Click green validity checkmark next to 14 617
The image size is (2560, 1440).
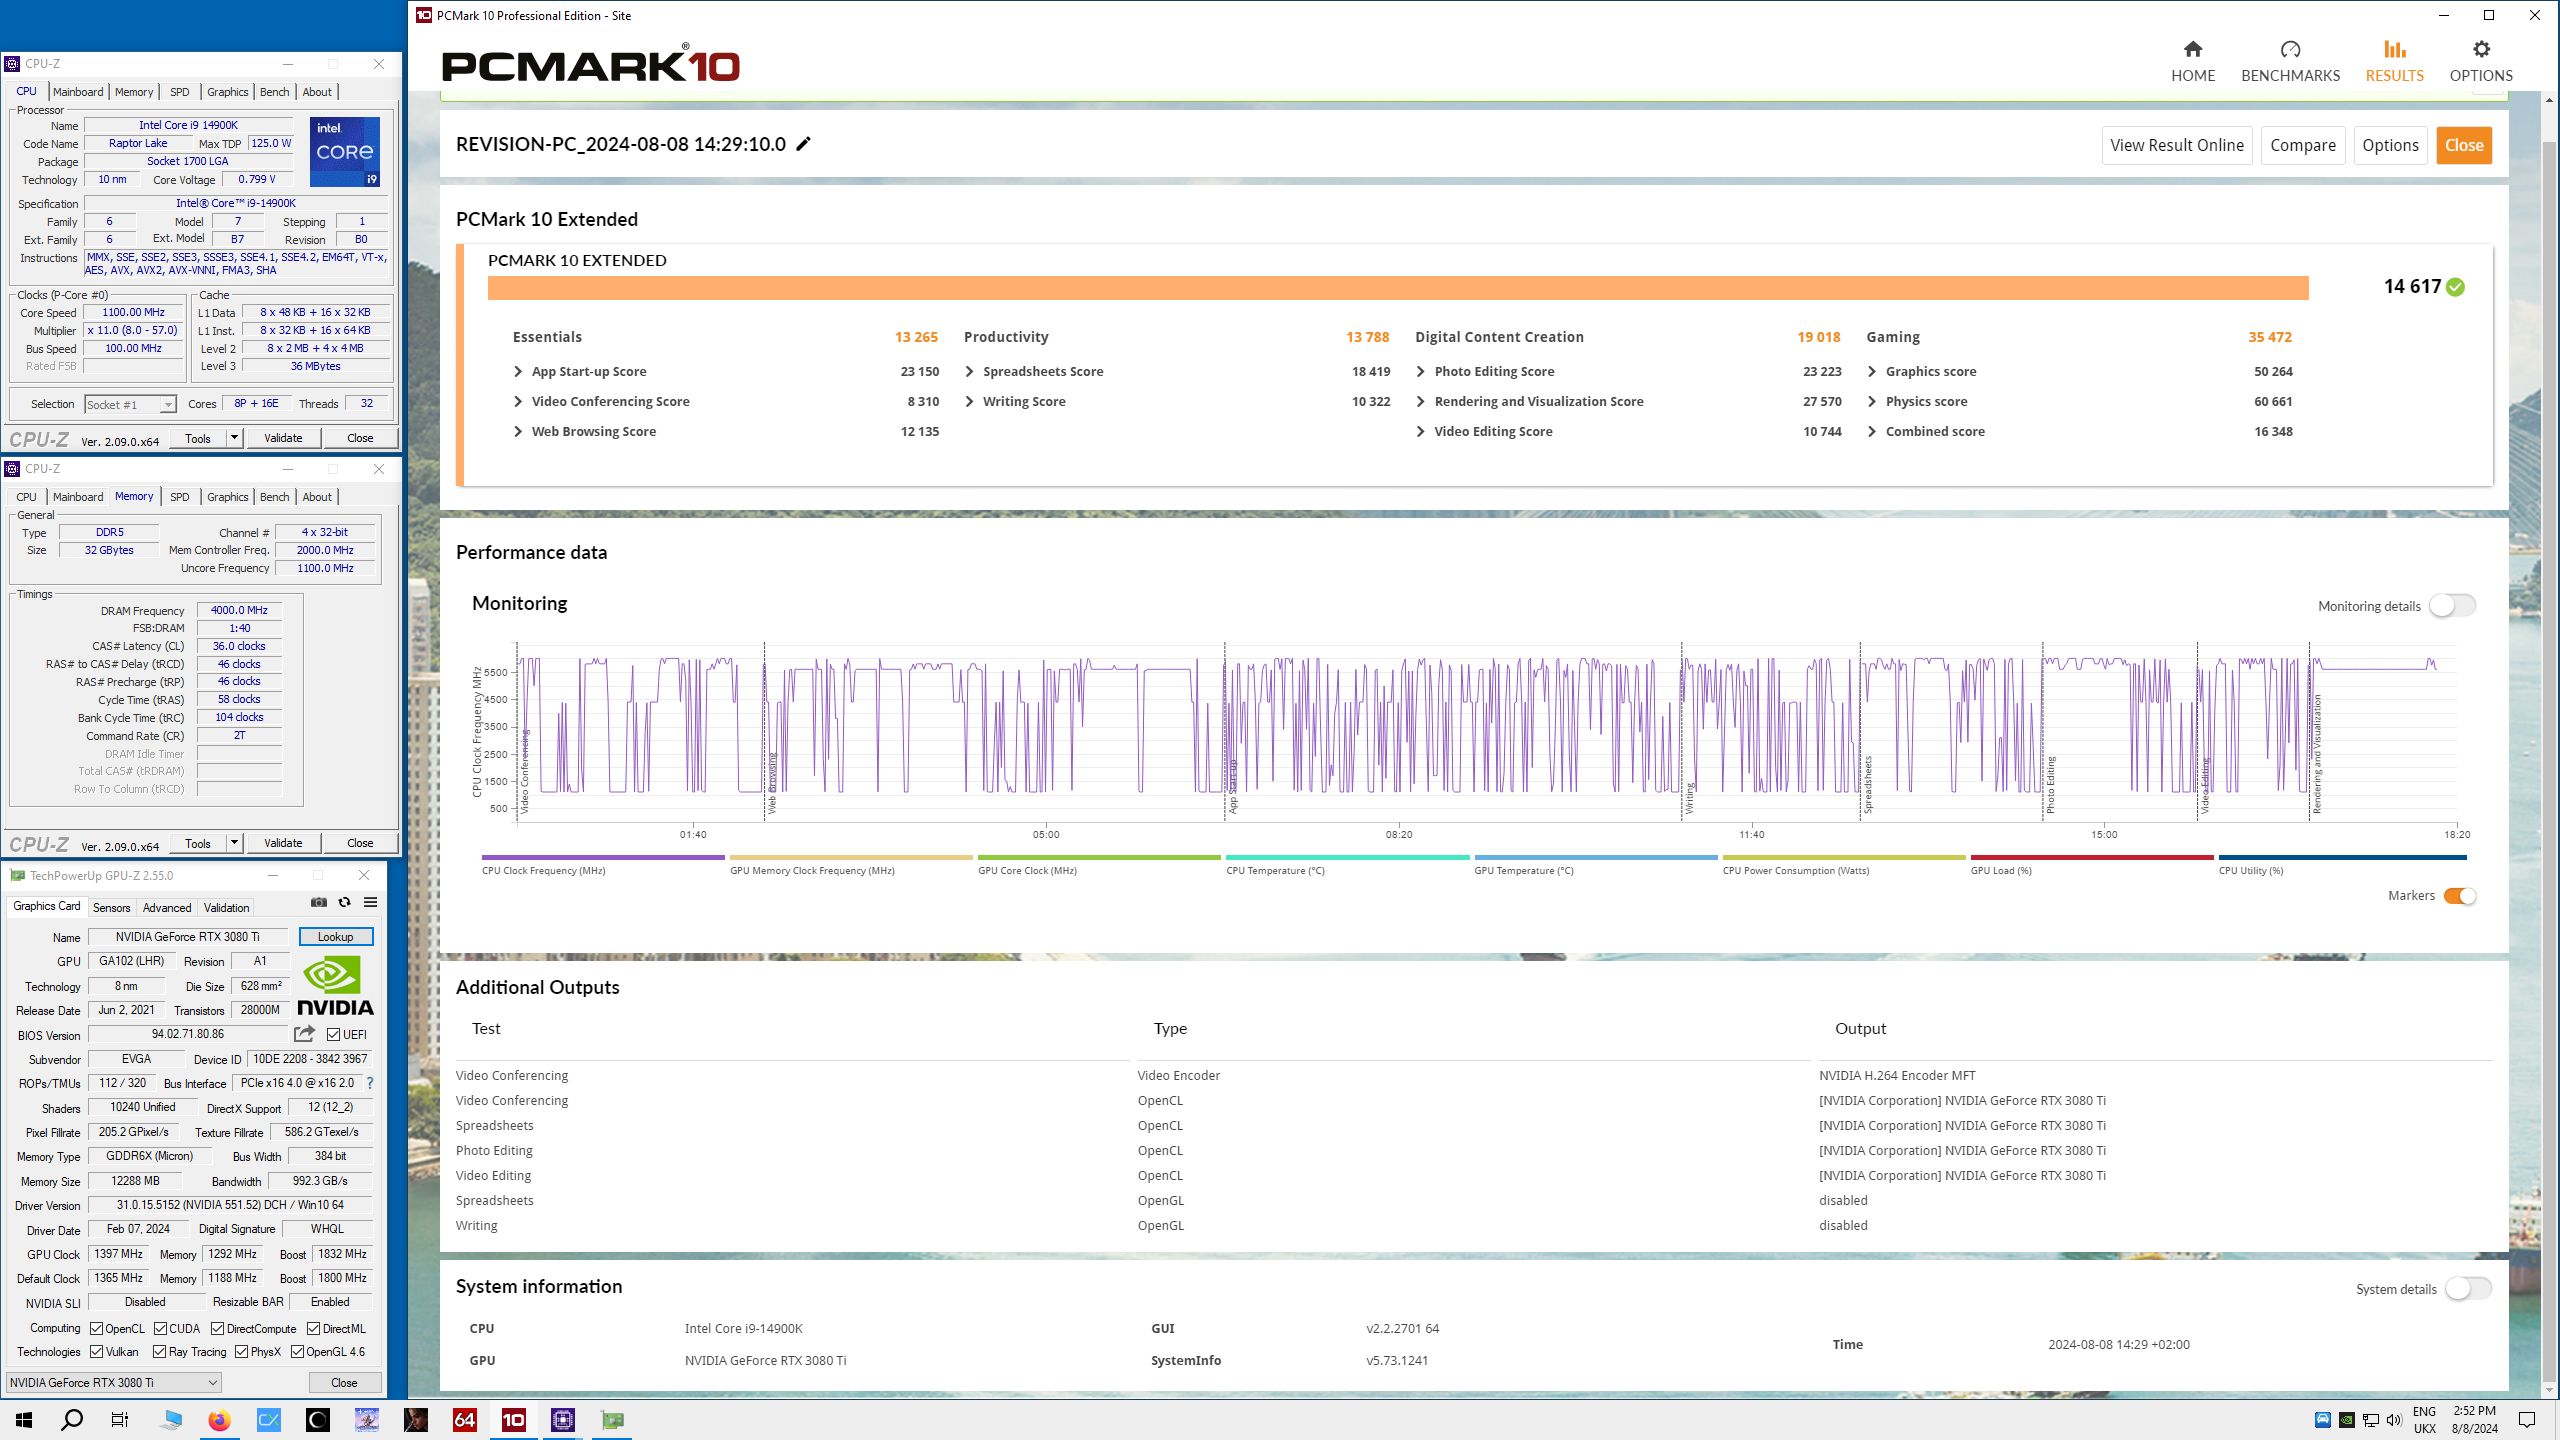tap(2455, 287)
